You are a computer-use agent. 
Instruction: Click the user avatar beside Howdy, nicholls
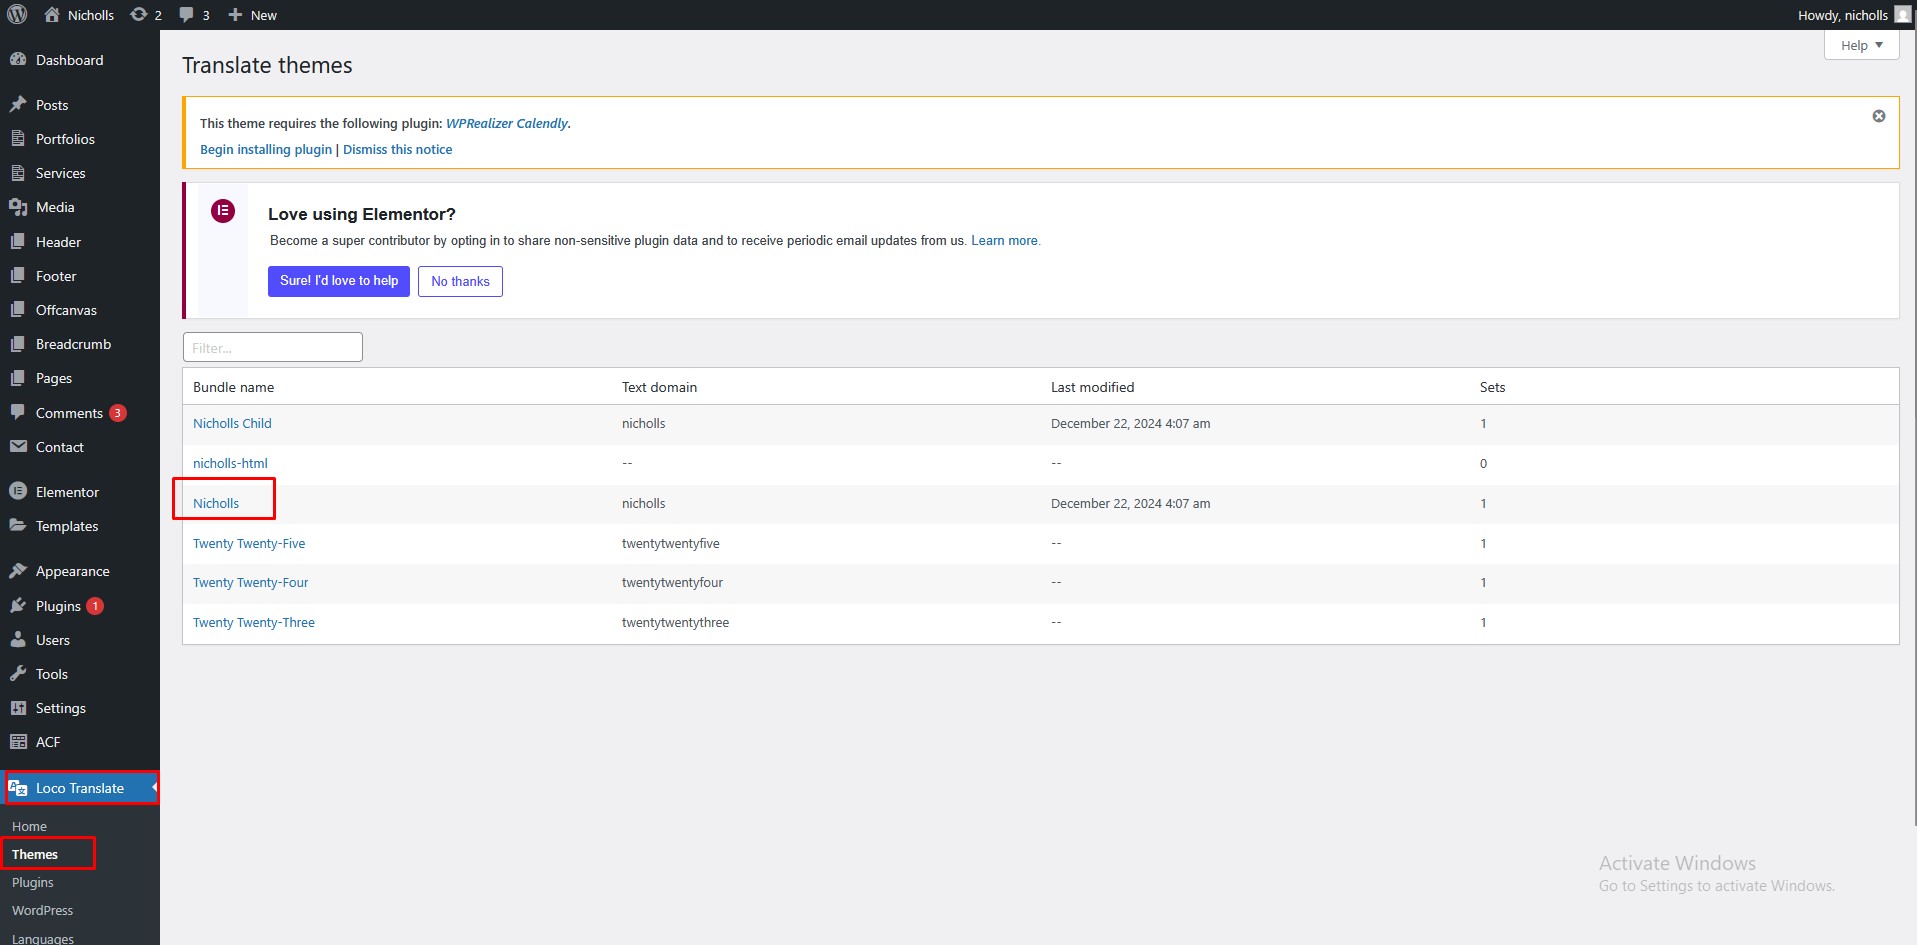(1902, 15)
